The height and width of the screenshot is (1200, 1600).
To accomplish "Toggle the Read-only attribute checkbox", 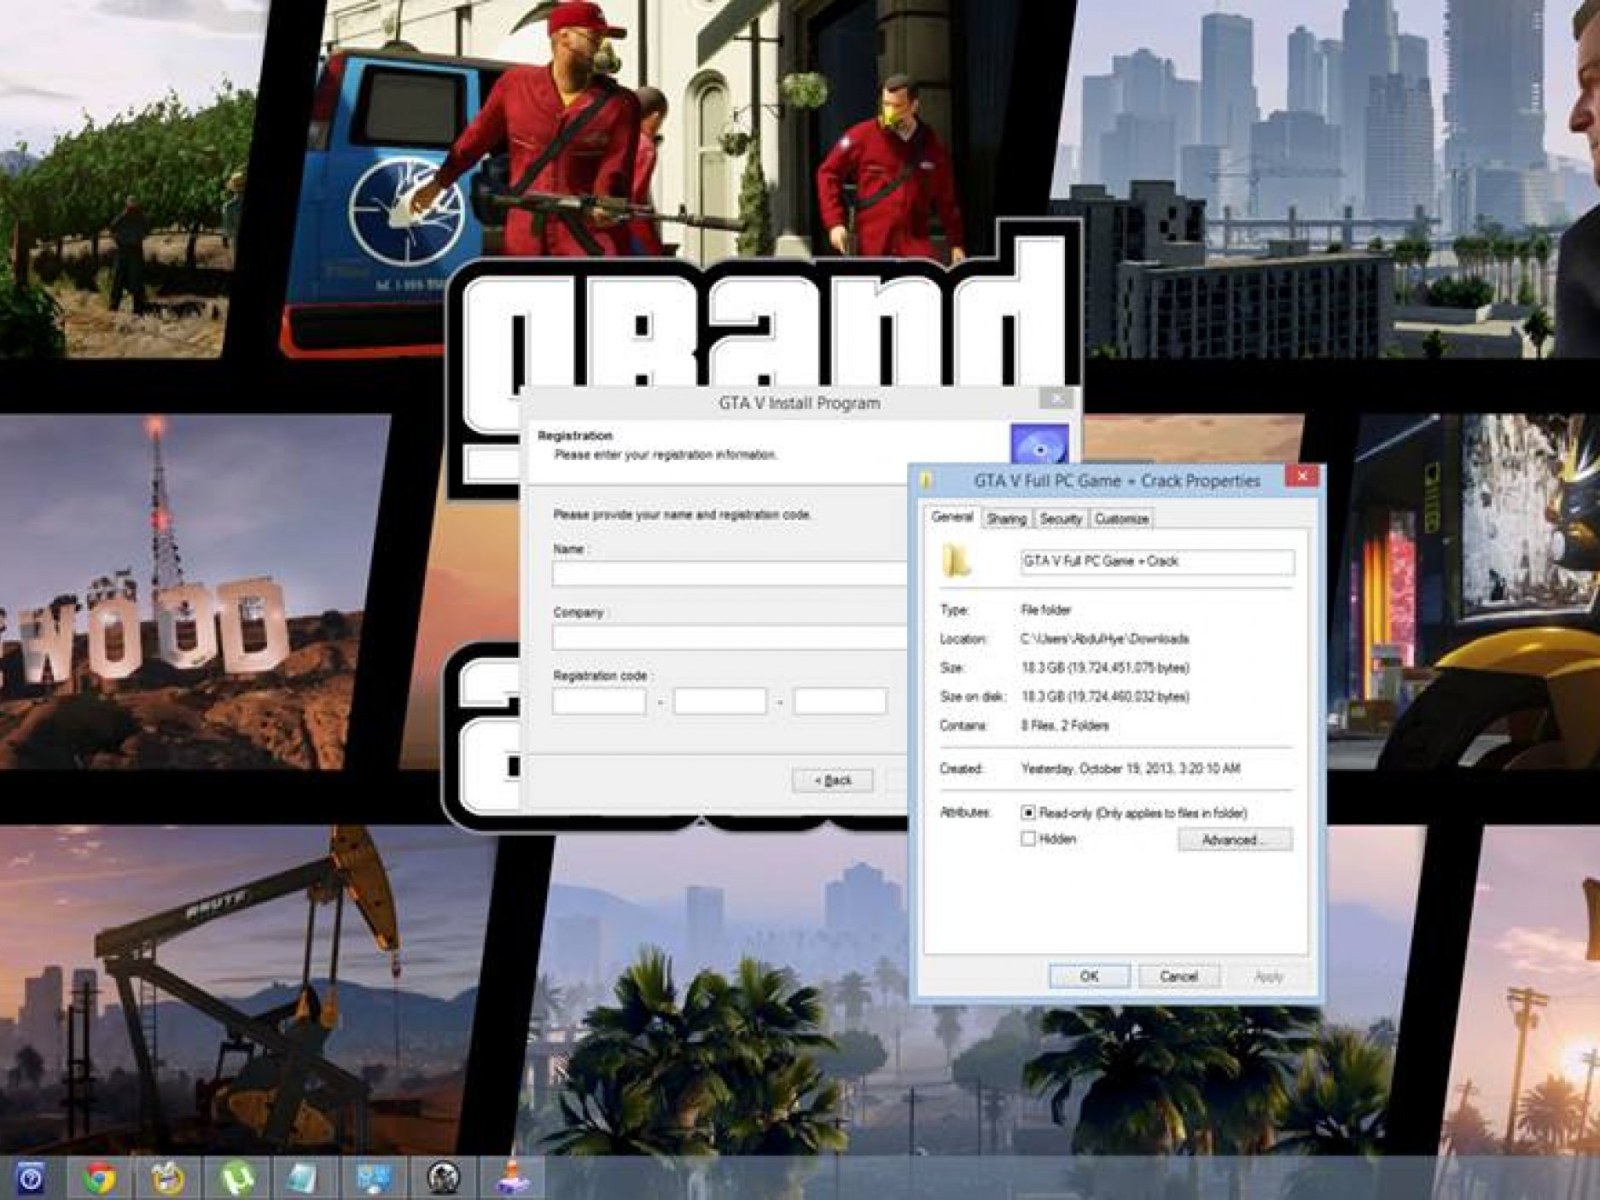I will [x=1028, y=812].
